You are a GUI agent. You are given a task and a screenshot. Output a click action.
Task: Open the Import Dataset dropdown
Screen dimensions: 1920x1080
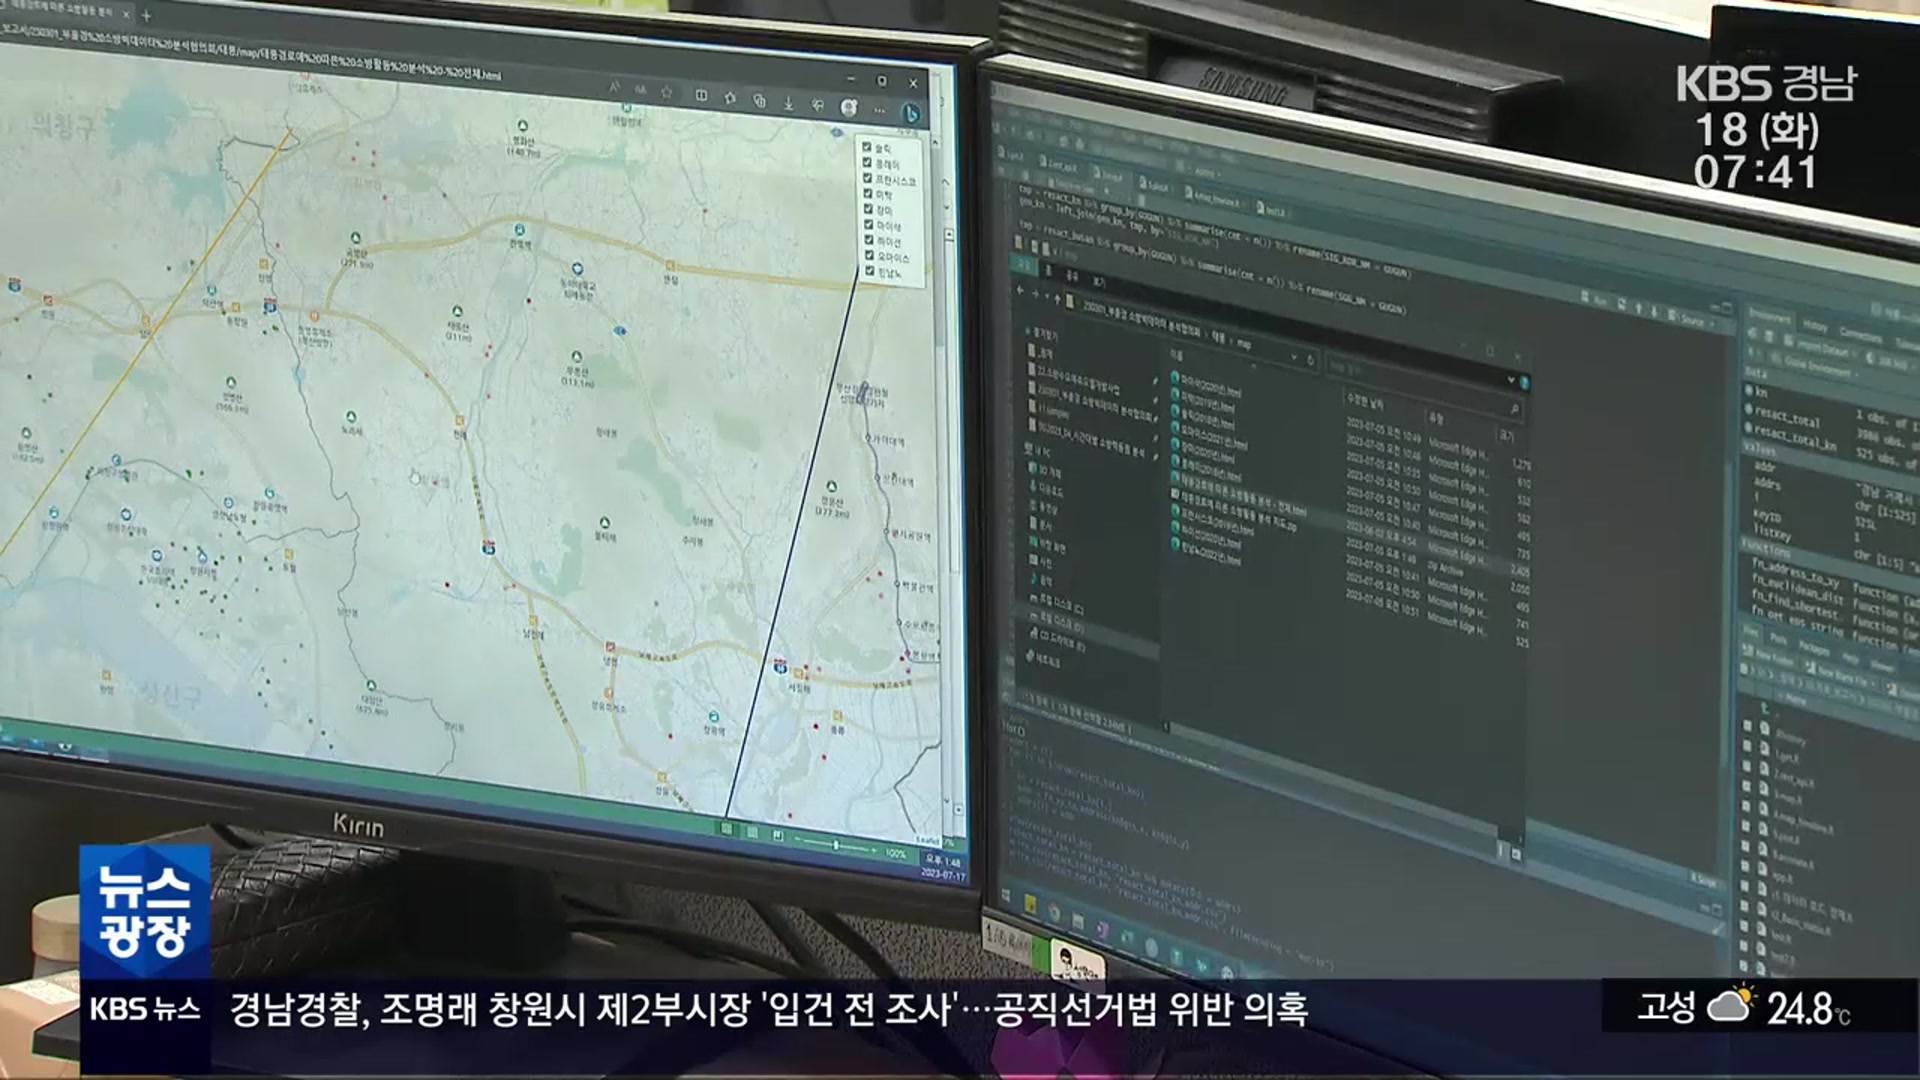pos(1822,350)
